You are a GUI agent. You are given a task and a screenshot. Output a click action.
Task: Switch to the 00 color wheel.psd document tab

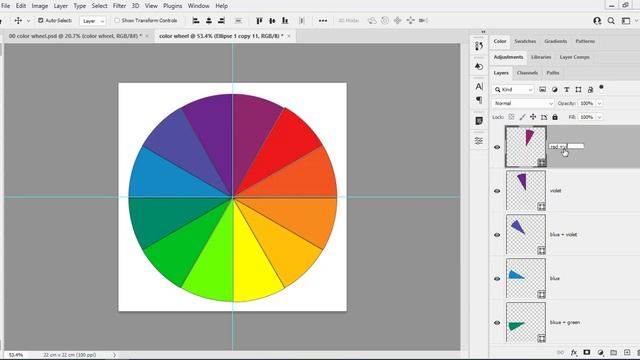pyautogui.click(x=75, y=36)
